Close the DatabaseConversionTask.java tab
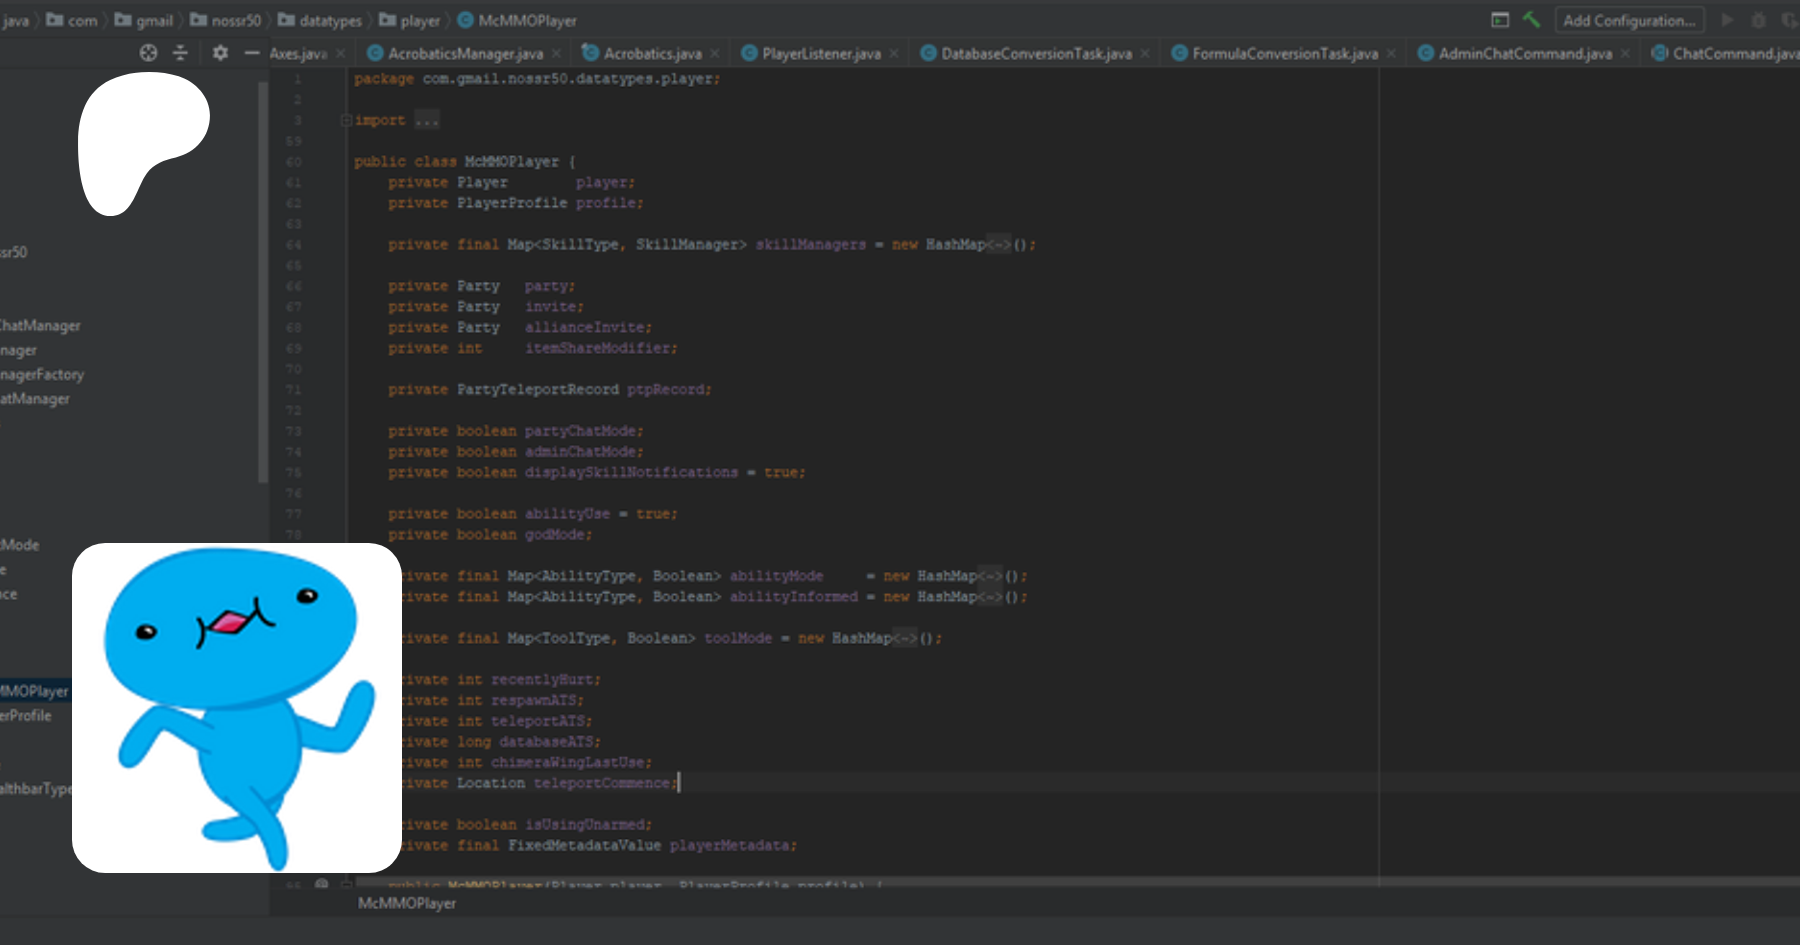The width and height of the screenshot is (1800, 945). tap(1145, 53)
